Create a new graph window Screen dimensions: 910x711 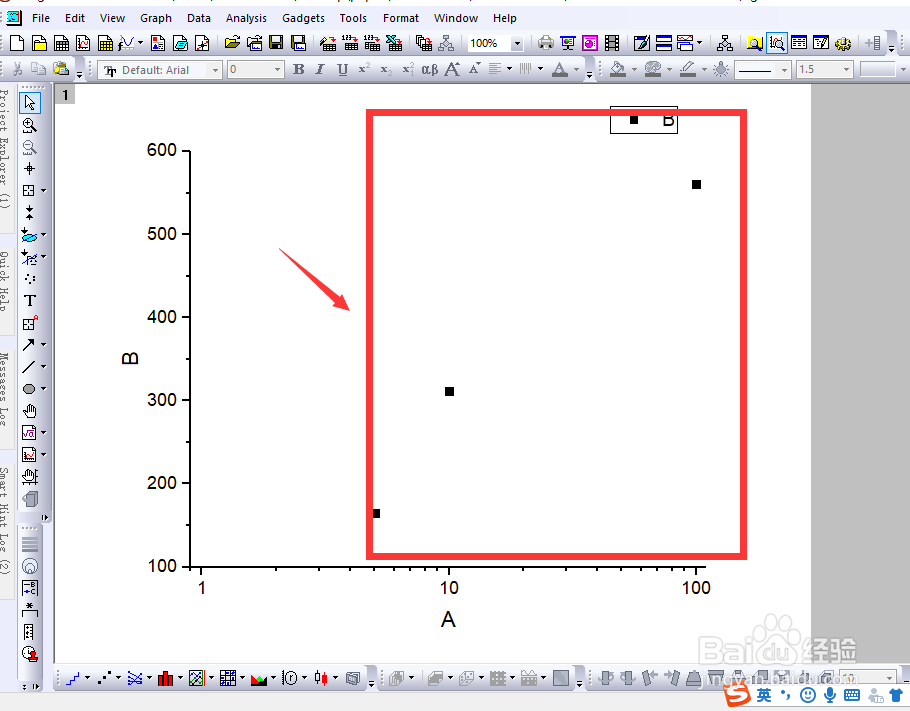(84, 44)
